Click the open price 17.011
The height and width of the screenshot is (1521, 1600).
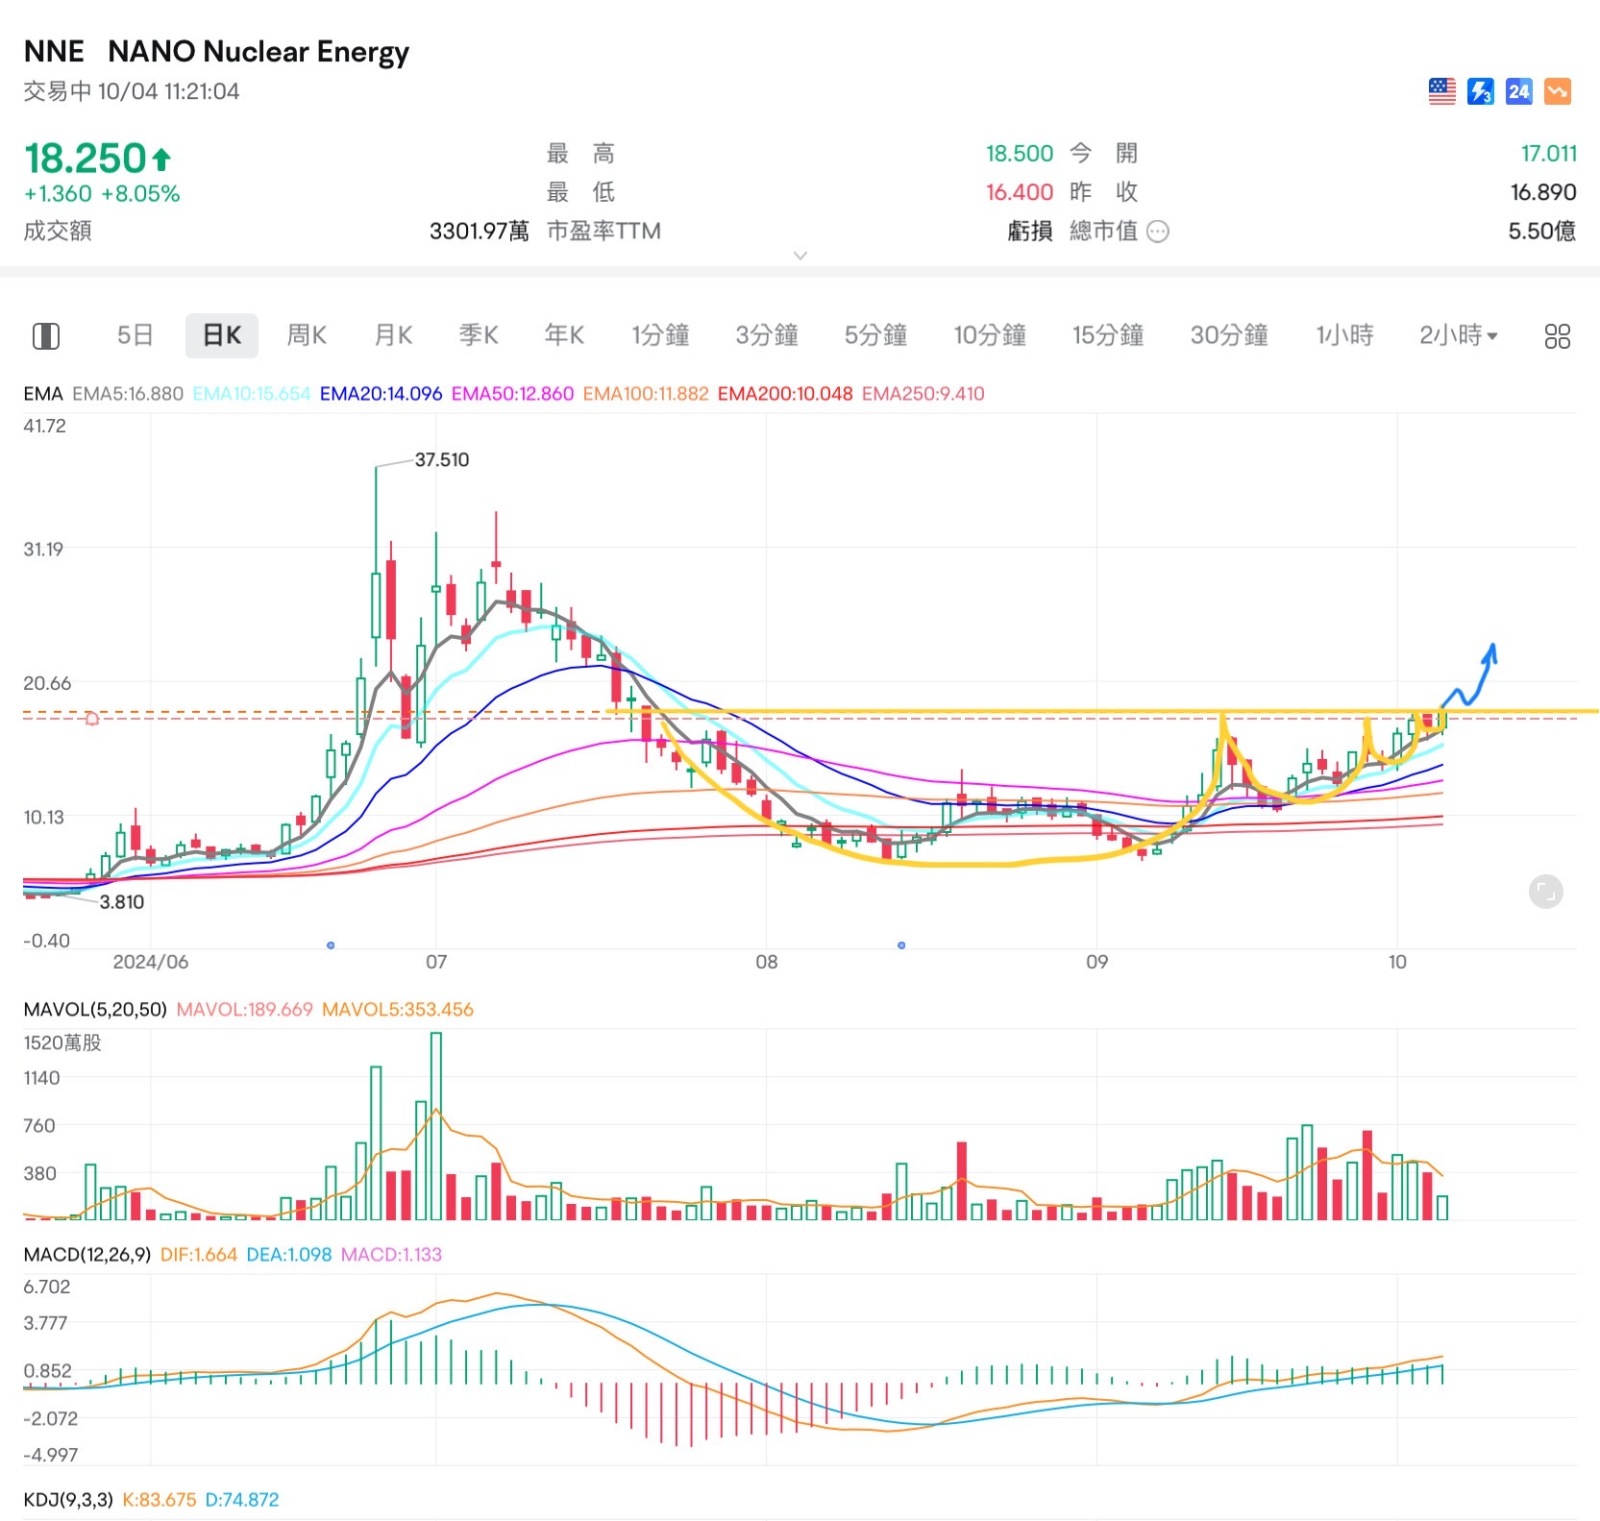(x=1548, y=154)
